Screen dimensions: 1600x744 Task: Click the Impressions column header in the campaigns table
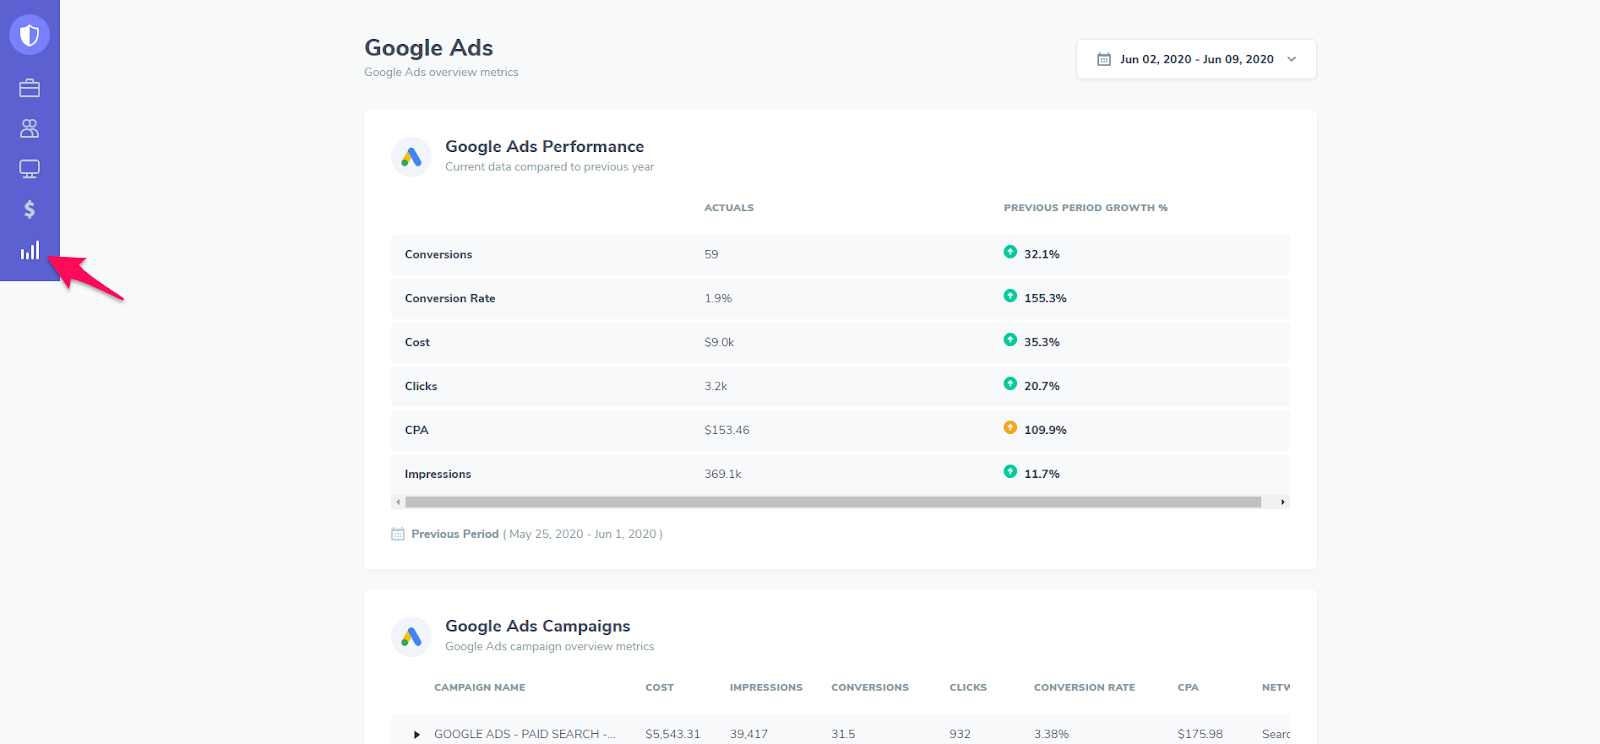pyautogui.click(x=766, y=688)
